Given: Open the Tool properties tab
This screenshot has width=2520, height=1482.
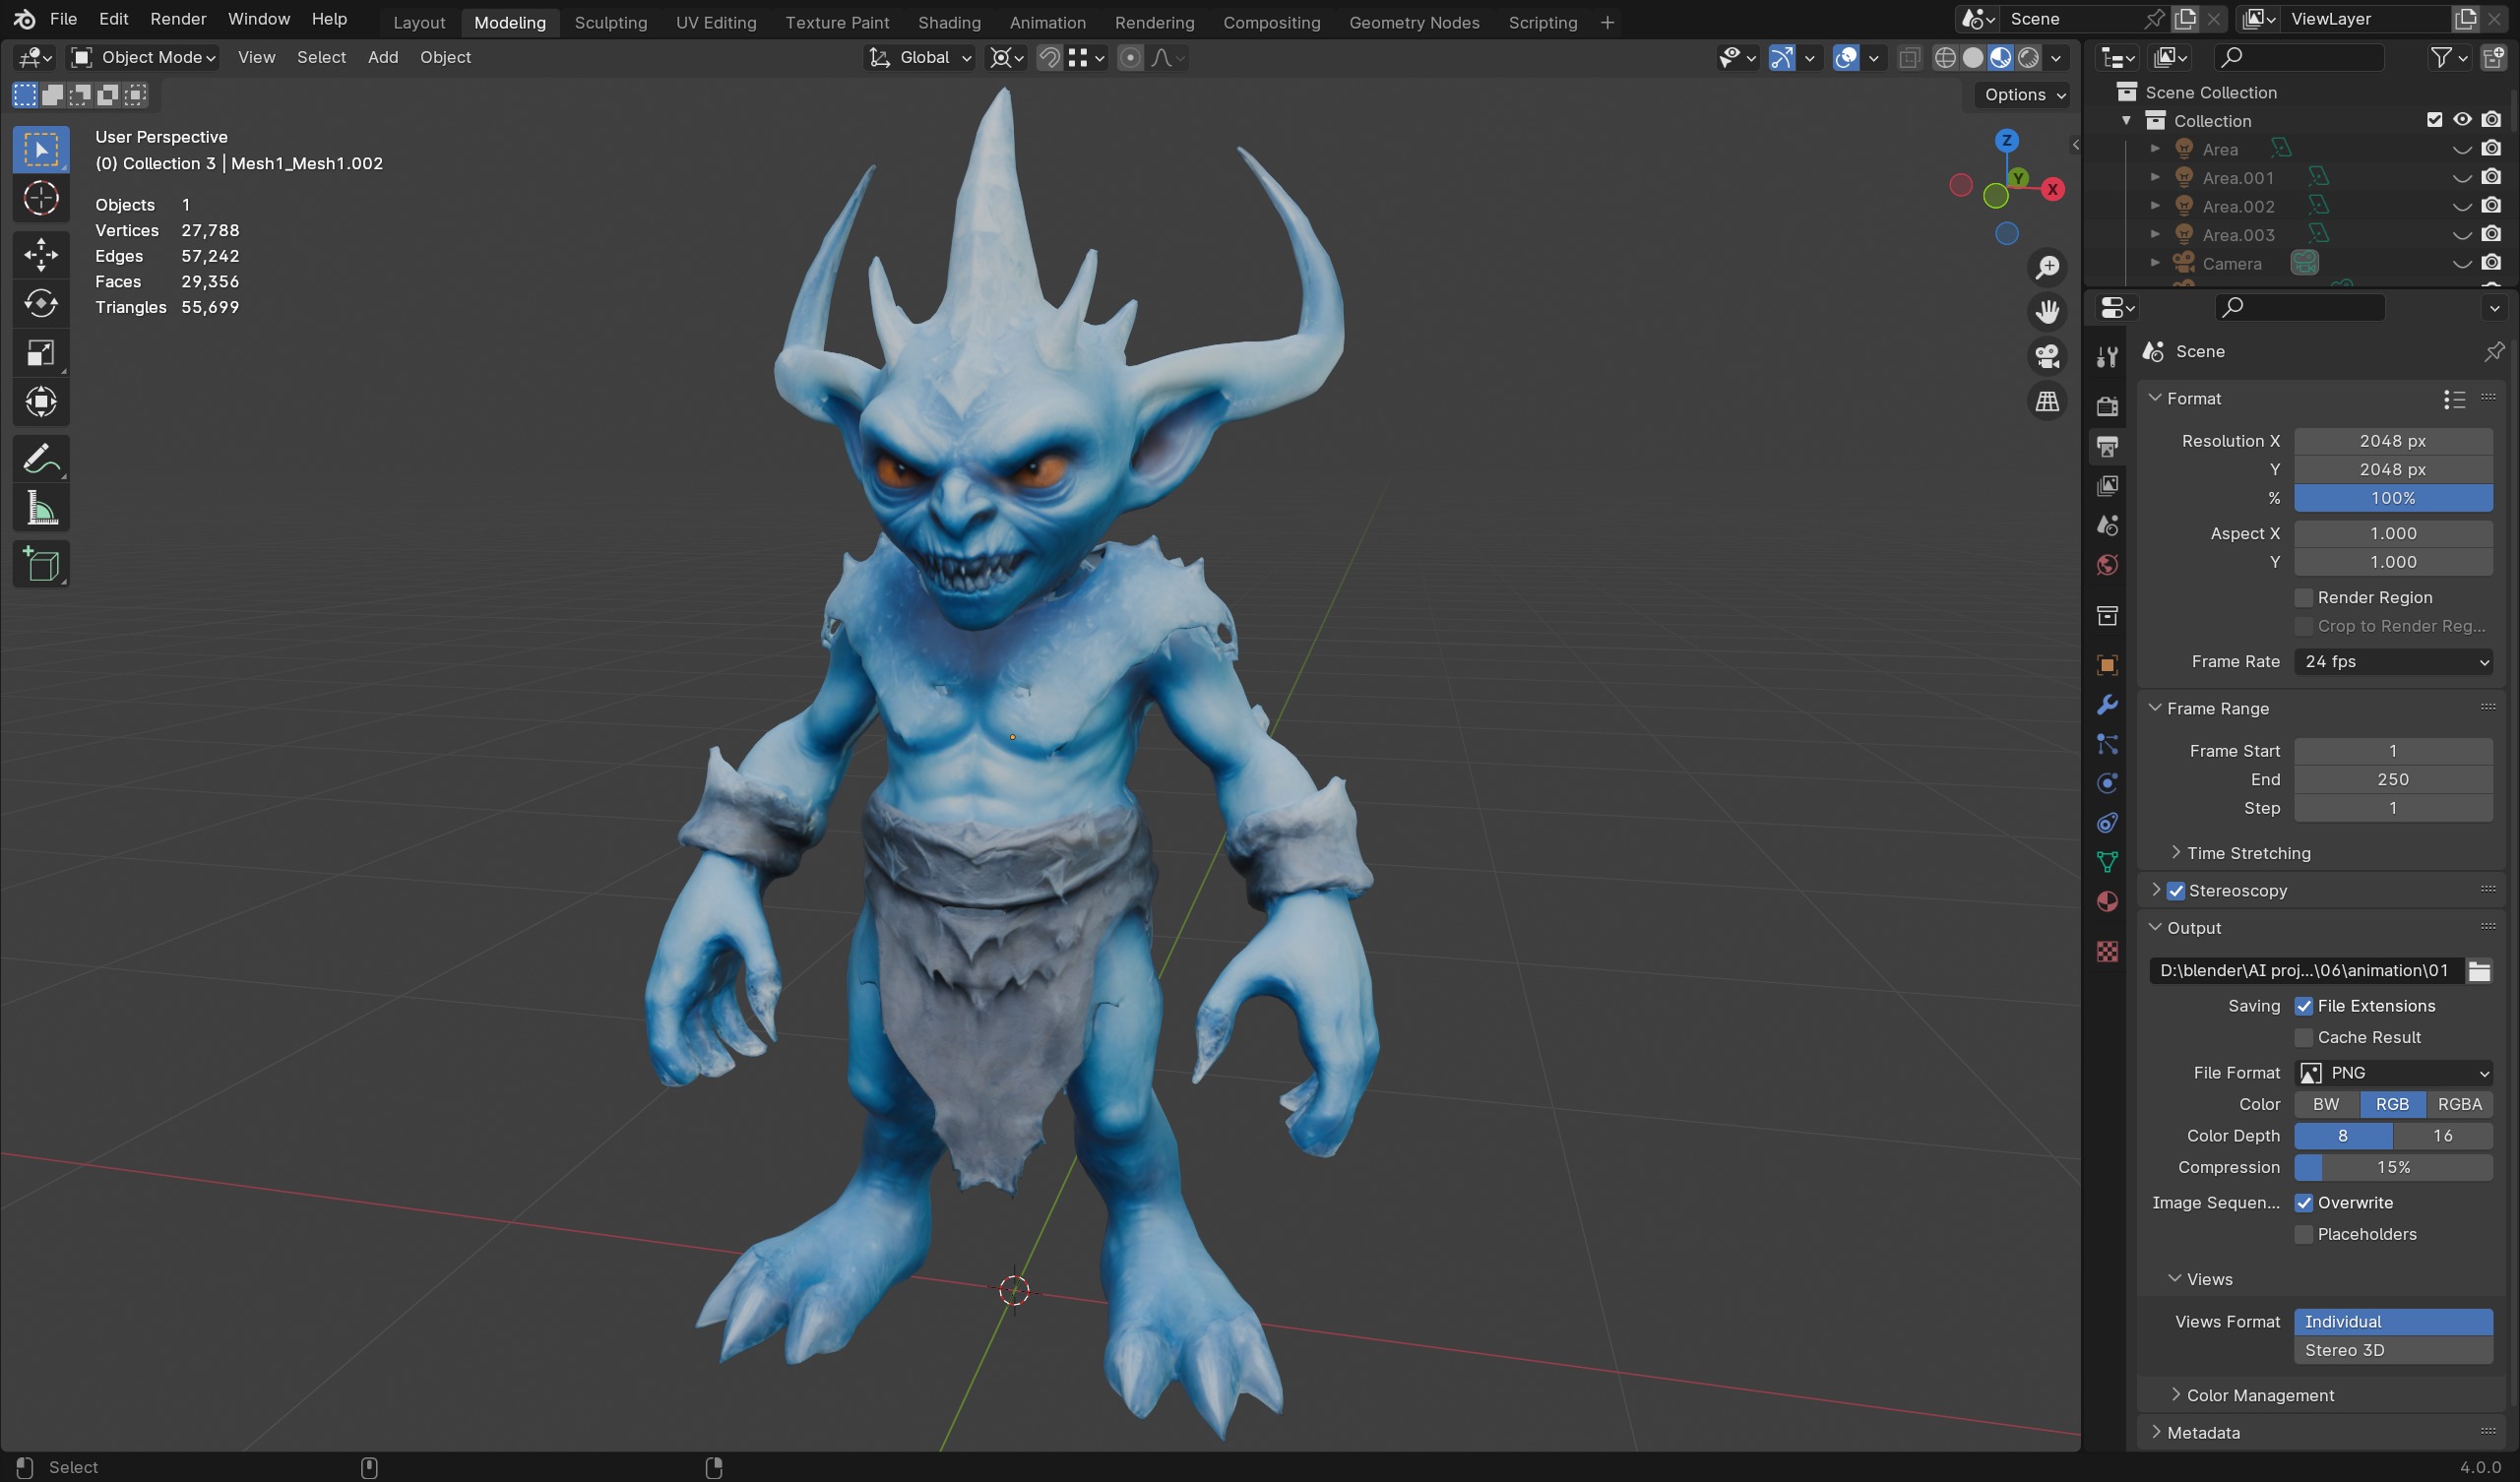Looking at the screenshot, I should click(x=2107, y=356).
